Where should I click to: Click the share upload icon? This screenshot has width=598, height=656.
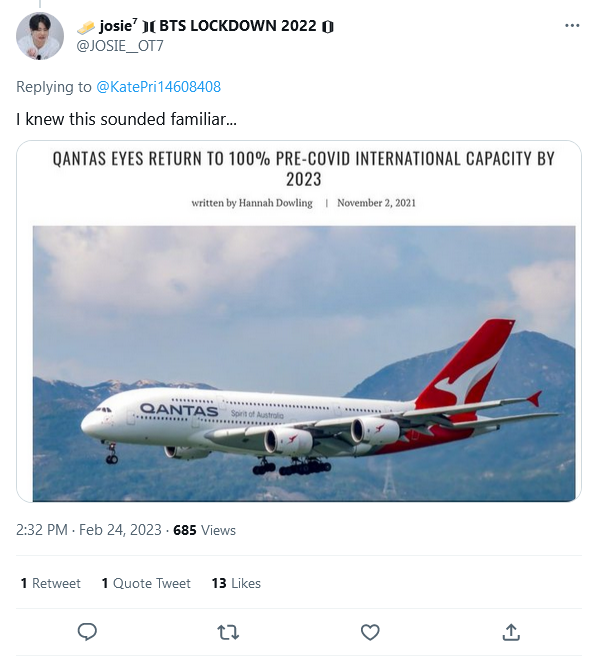(x=511, y=632)
